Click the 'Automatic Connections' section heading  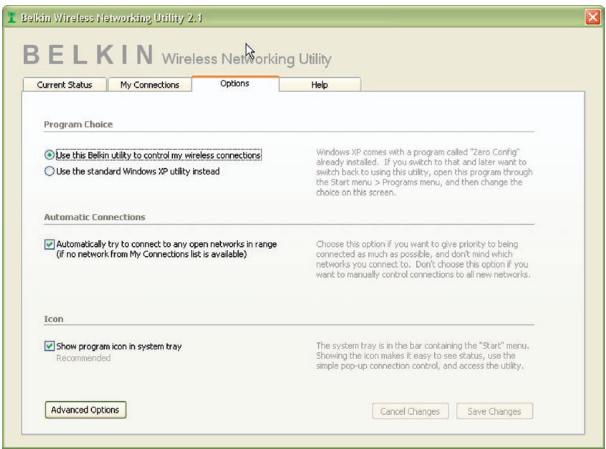95,217
